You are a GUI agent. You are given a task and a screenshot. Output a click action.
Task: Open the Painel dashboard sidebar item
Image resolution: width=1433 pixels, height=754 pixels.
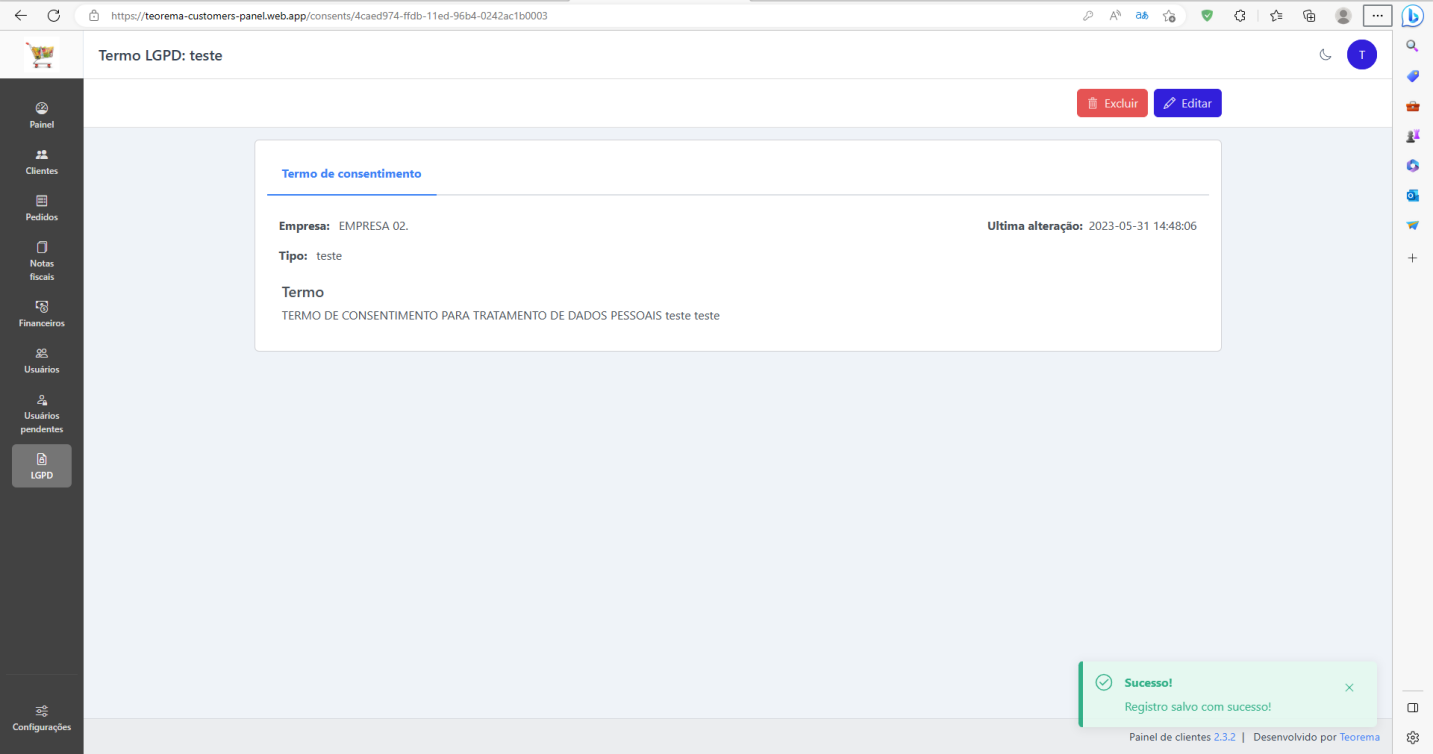tap(41, 116)
